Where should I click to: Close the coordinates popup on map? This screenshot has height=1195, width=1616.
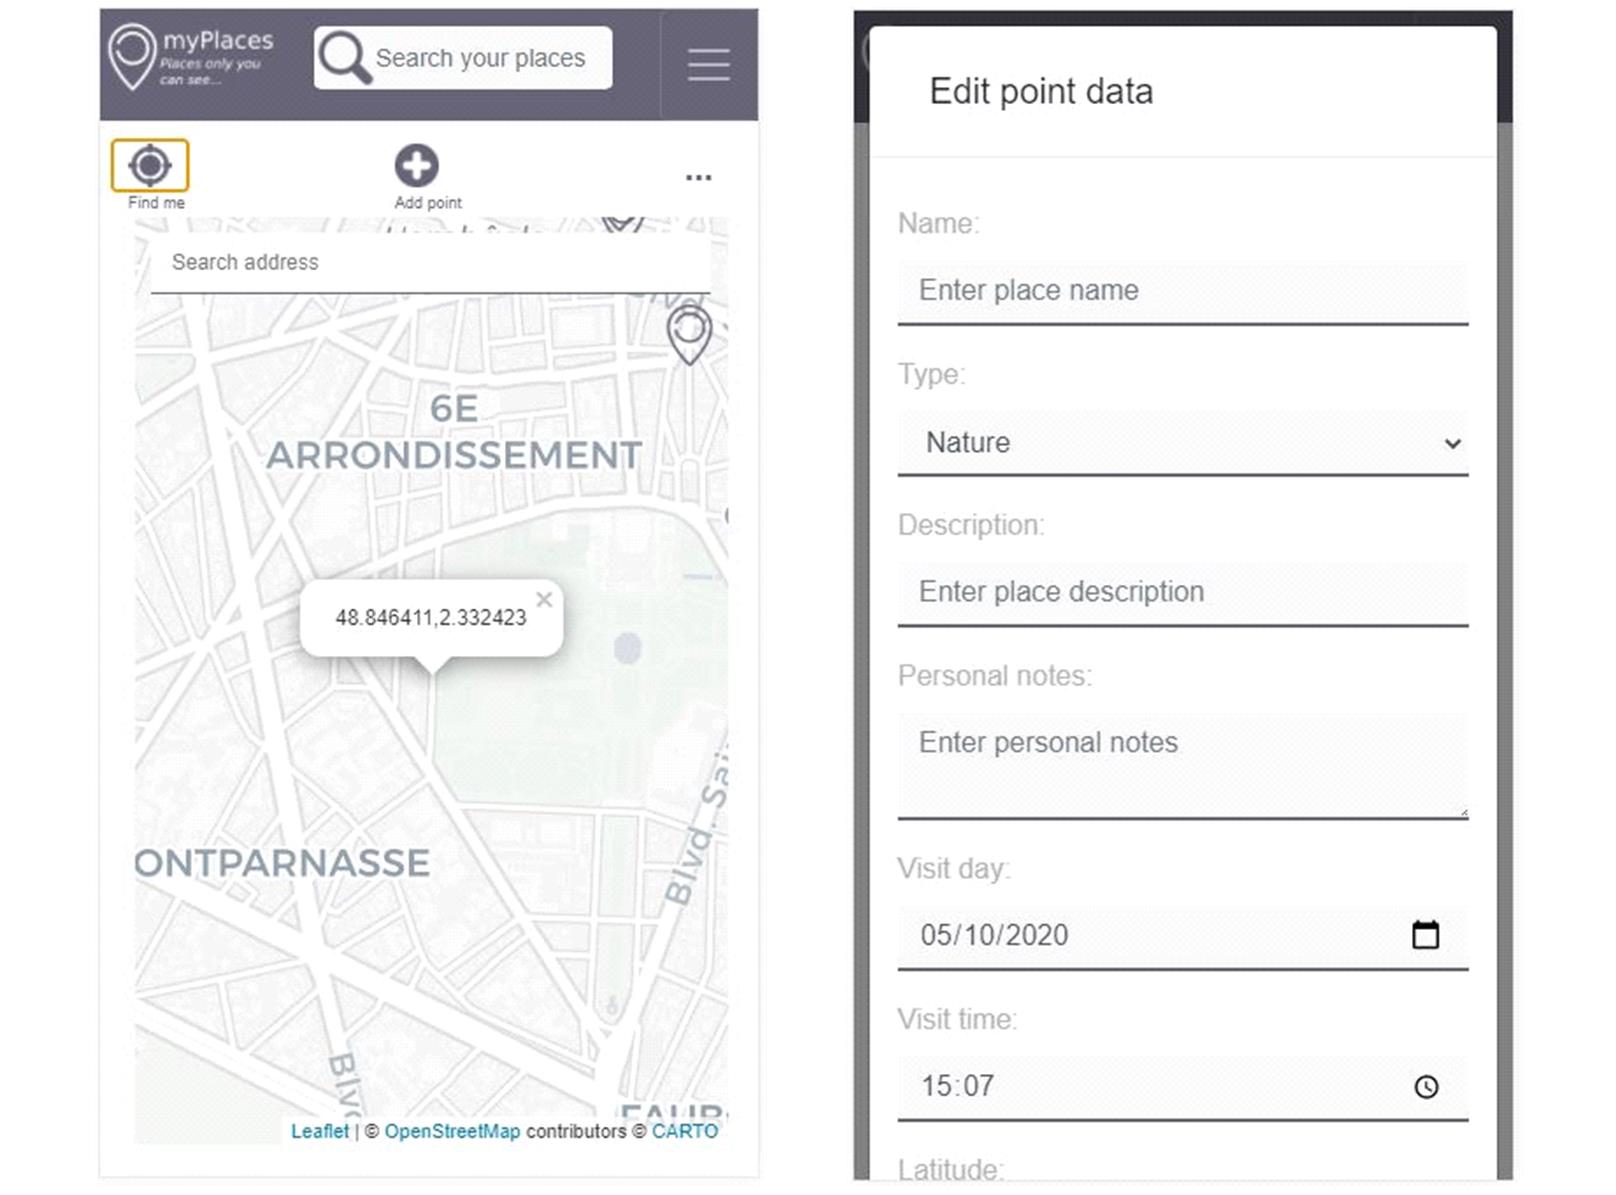(x=544, y=599)
